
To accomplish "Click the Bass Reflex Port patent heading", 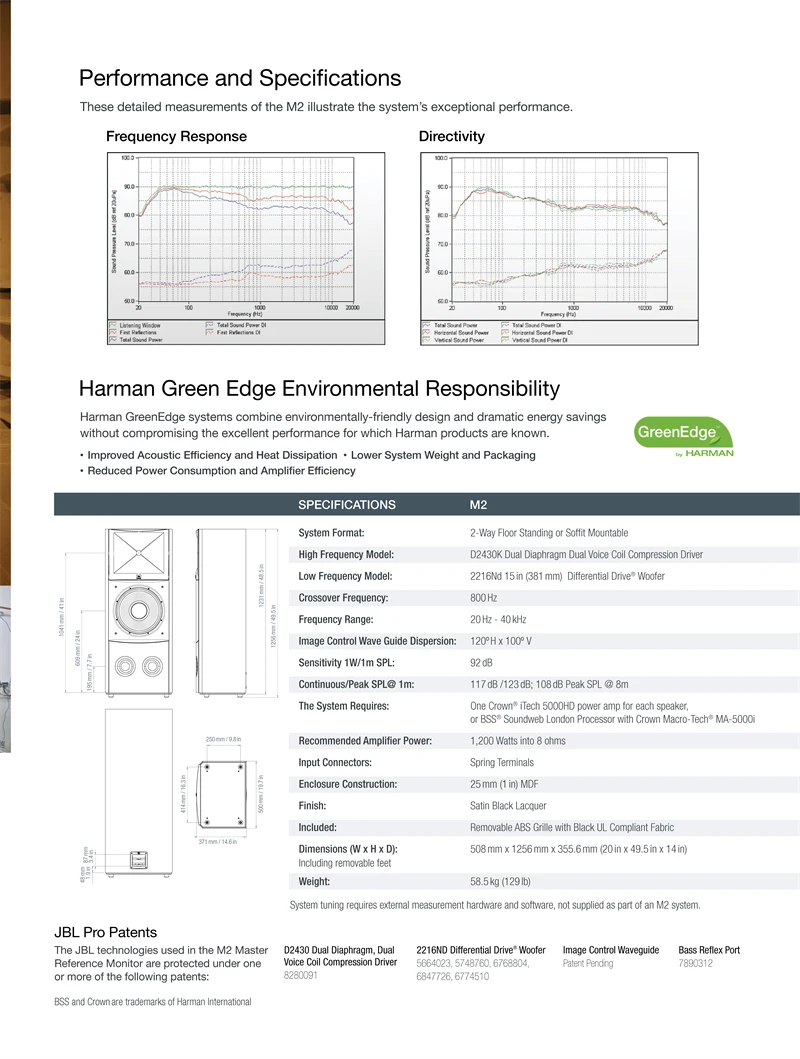I will (709, 950).
